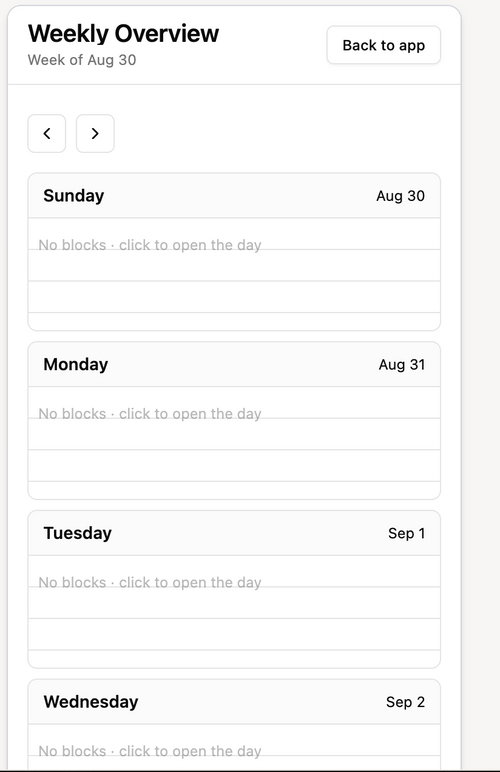Click the bottom empty row of Sunday card
500x772 pixels.
pyautogui.click(x=234, y=322)
